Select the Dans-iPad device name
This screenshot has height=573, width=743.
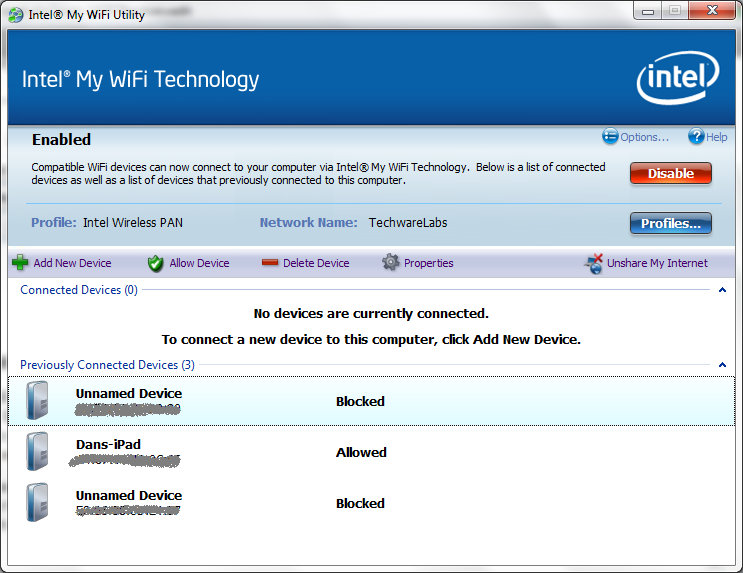[109, 445]
